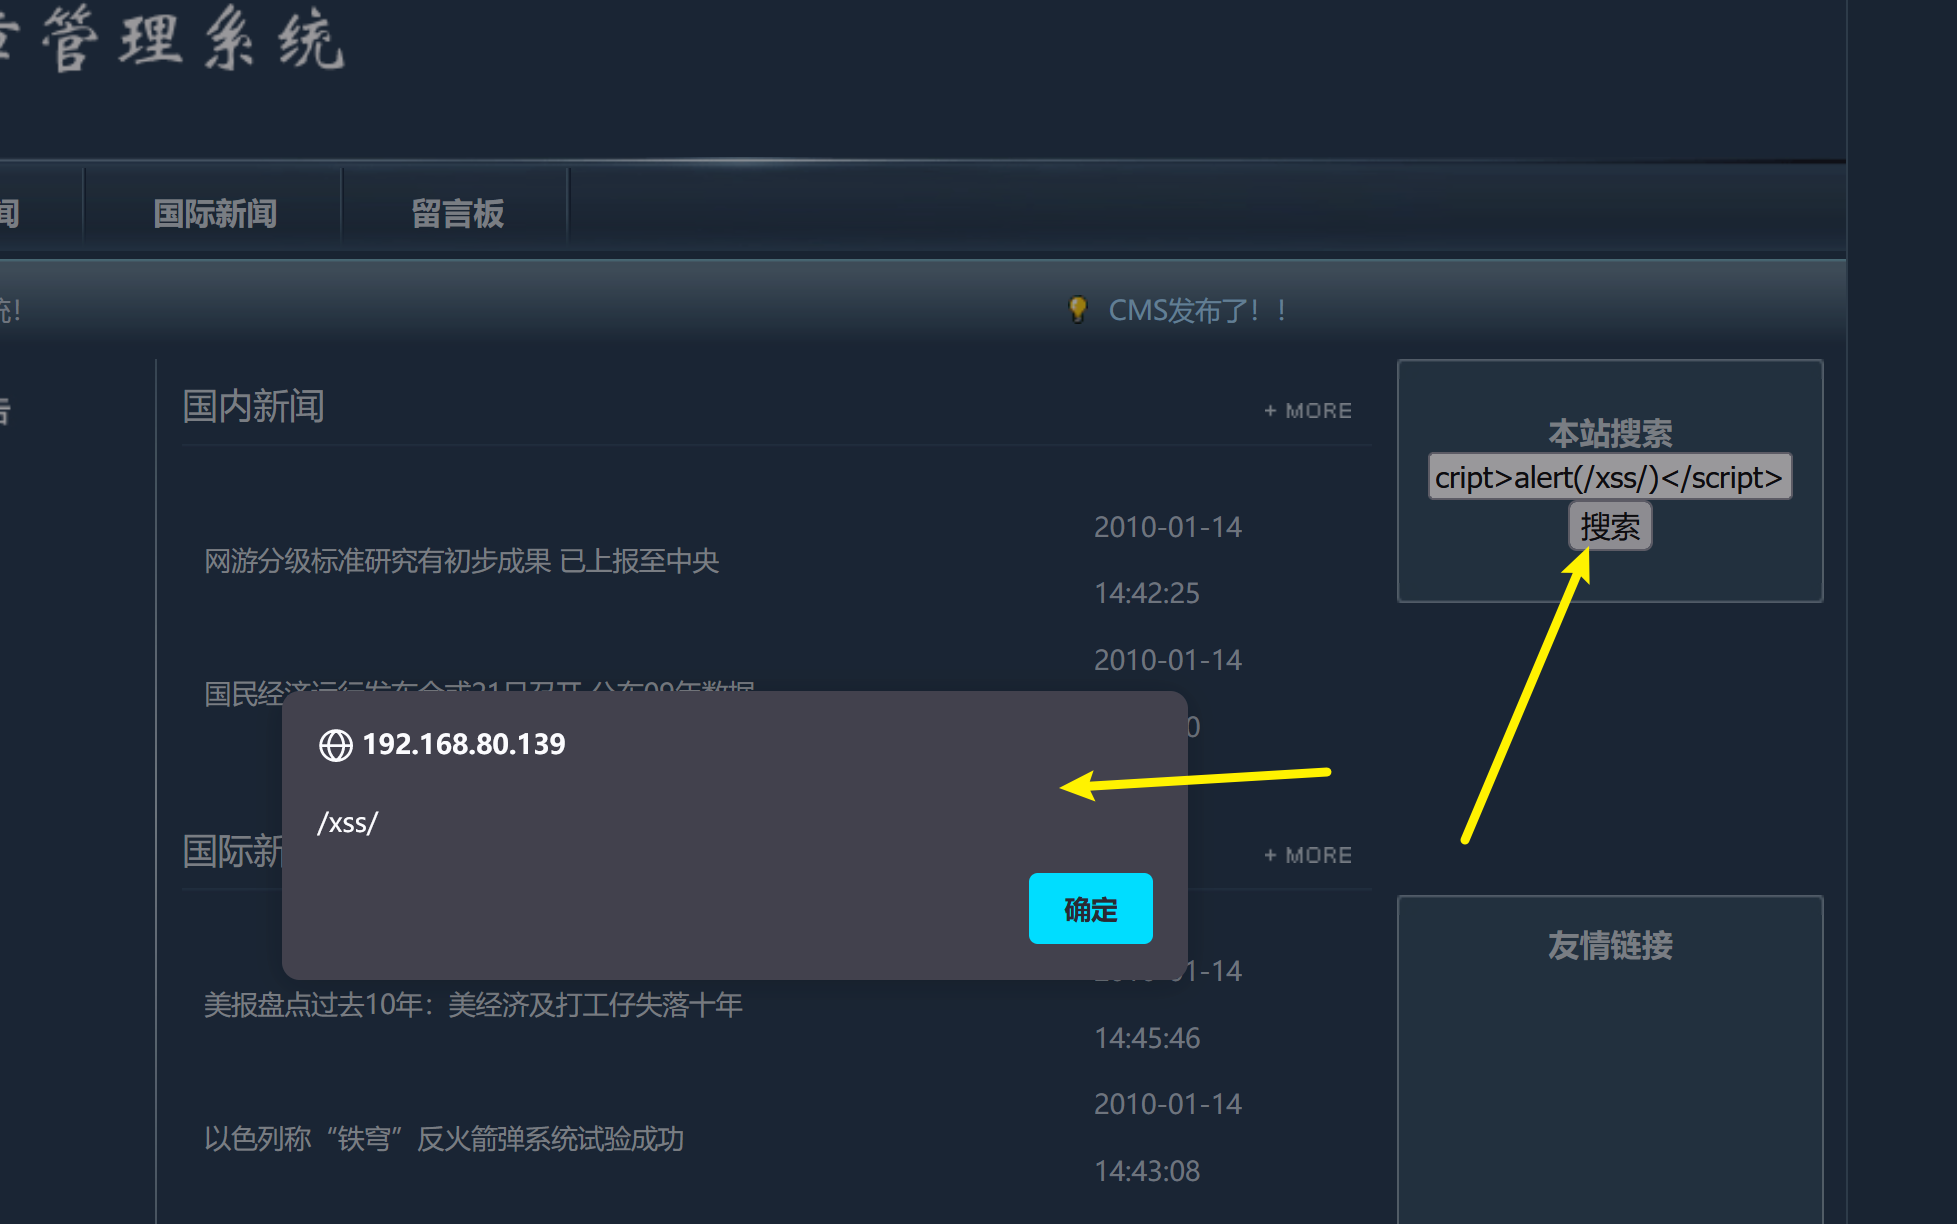Image resolution: width=1957 pixels, height=1224 pixels.
Task: Click the 192.168.80.139 dialog origin text
Action: [463, 745]
